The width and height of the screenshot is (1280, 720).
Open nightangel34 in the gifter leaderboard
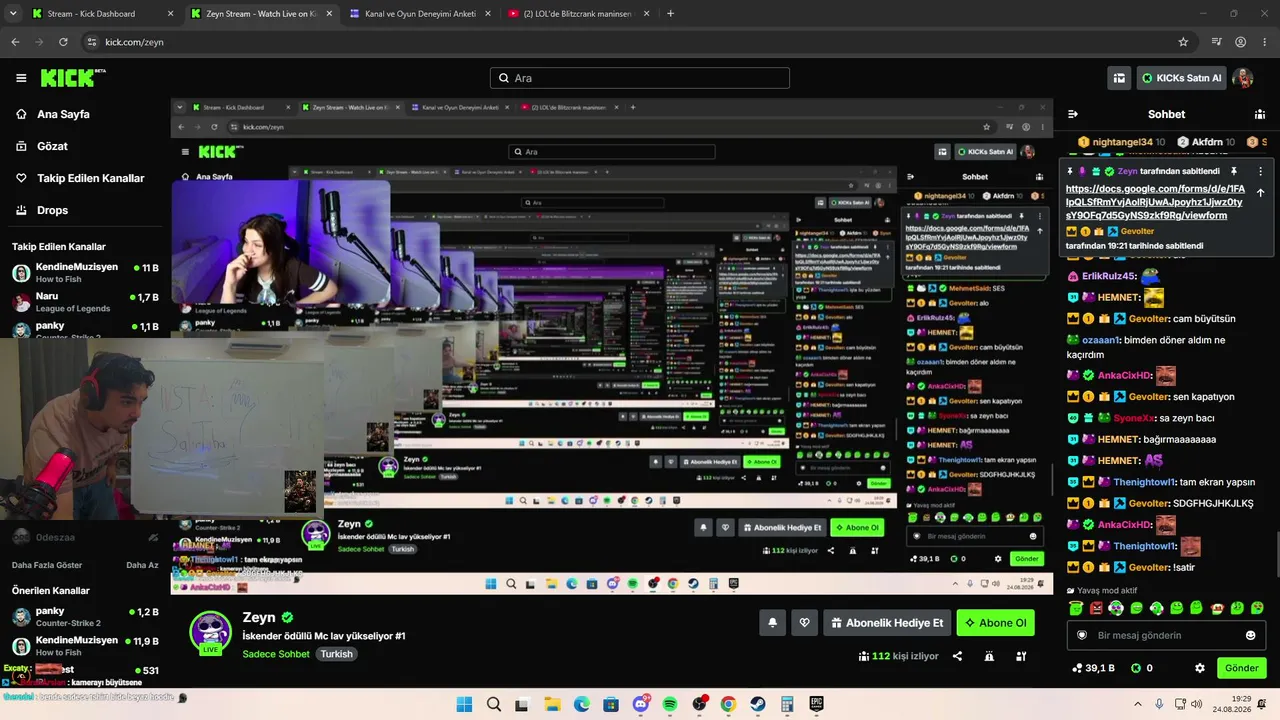(x=1120, y=142)
